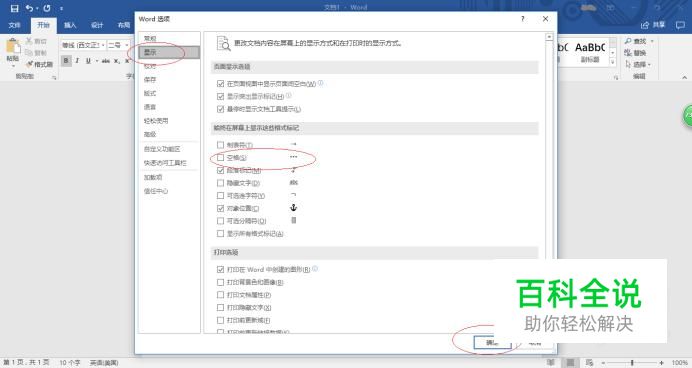692x368 pixels.
Task: Click the Save icon in quick access toolbar
Action: [x=15, y=8]
